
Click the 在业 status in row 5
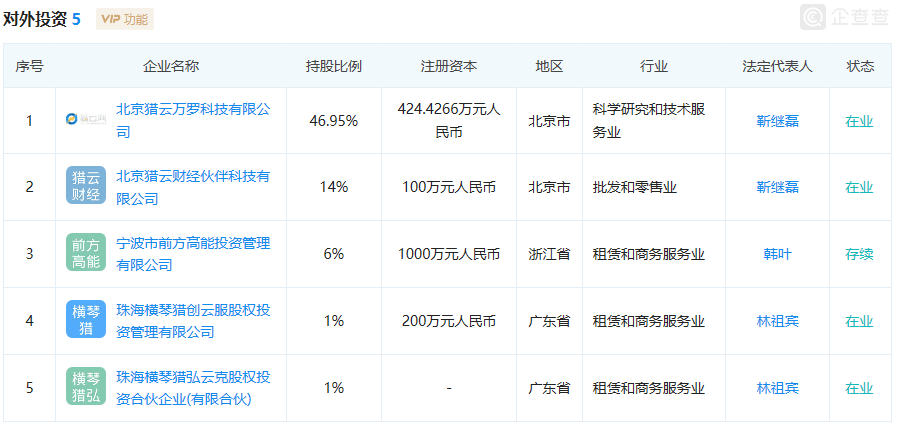[x=859, y=388]
